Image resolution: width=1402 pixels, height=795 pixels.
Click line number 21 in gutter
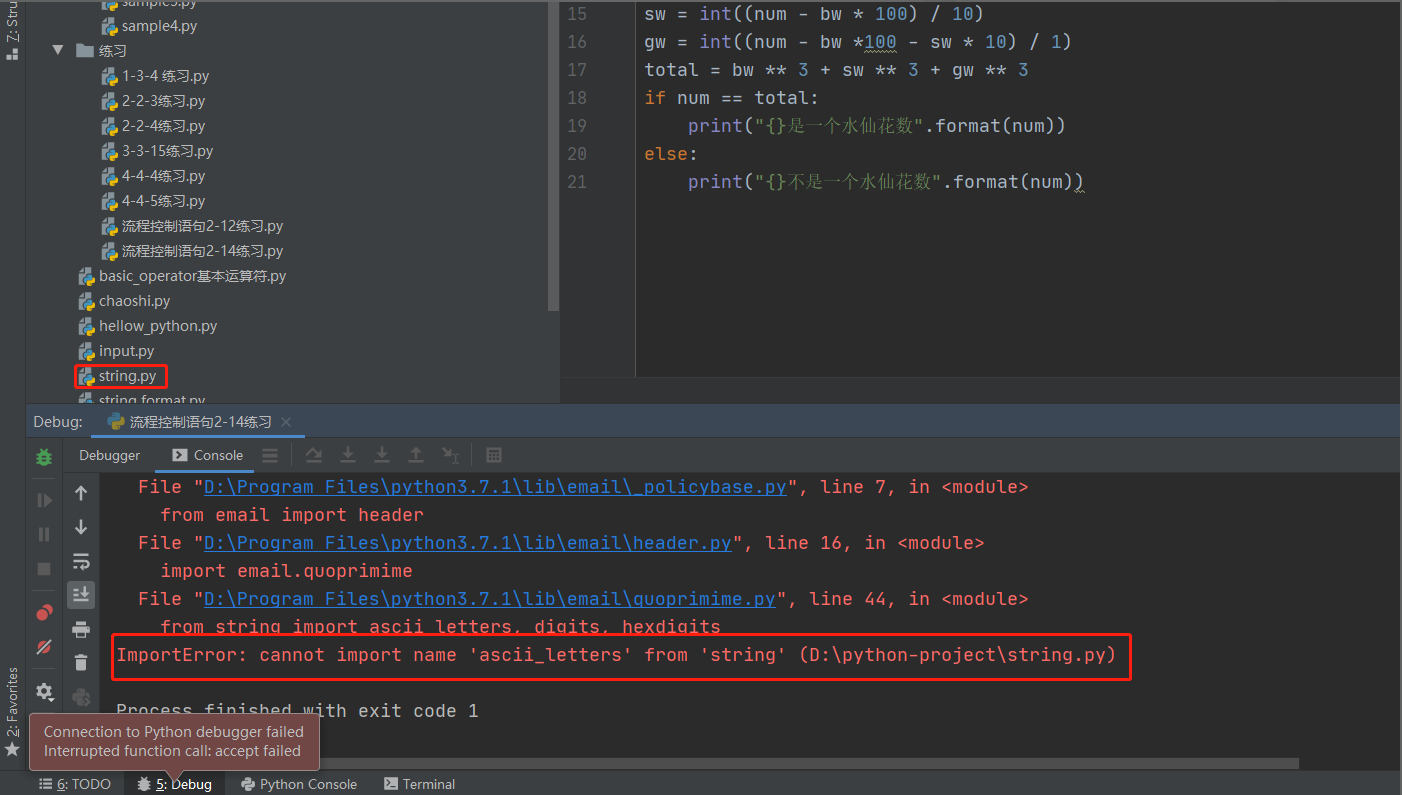pos(577,182)
